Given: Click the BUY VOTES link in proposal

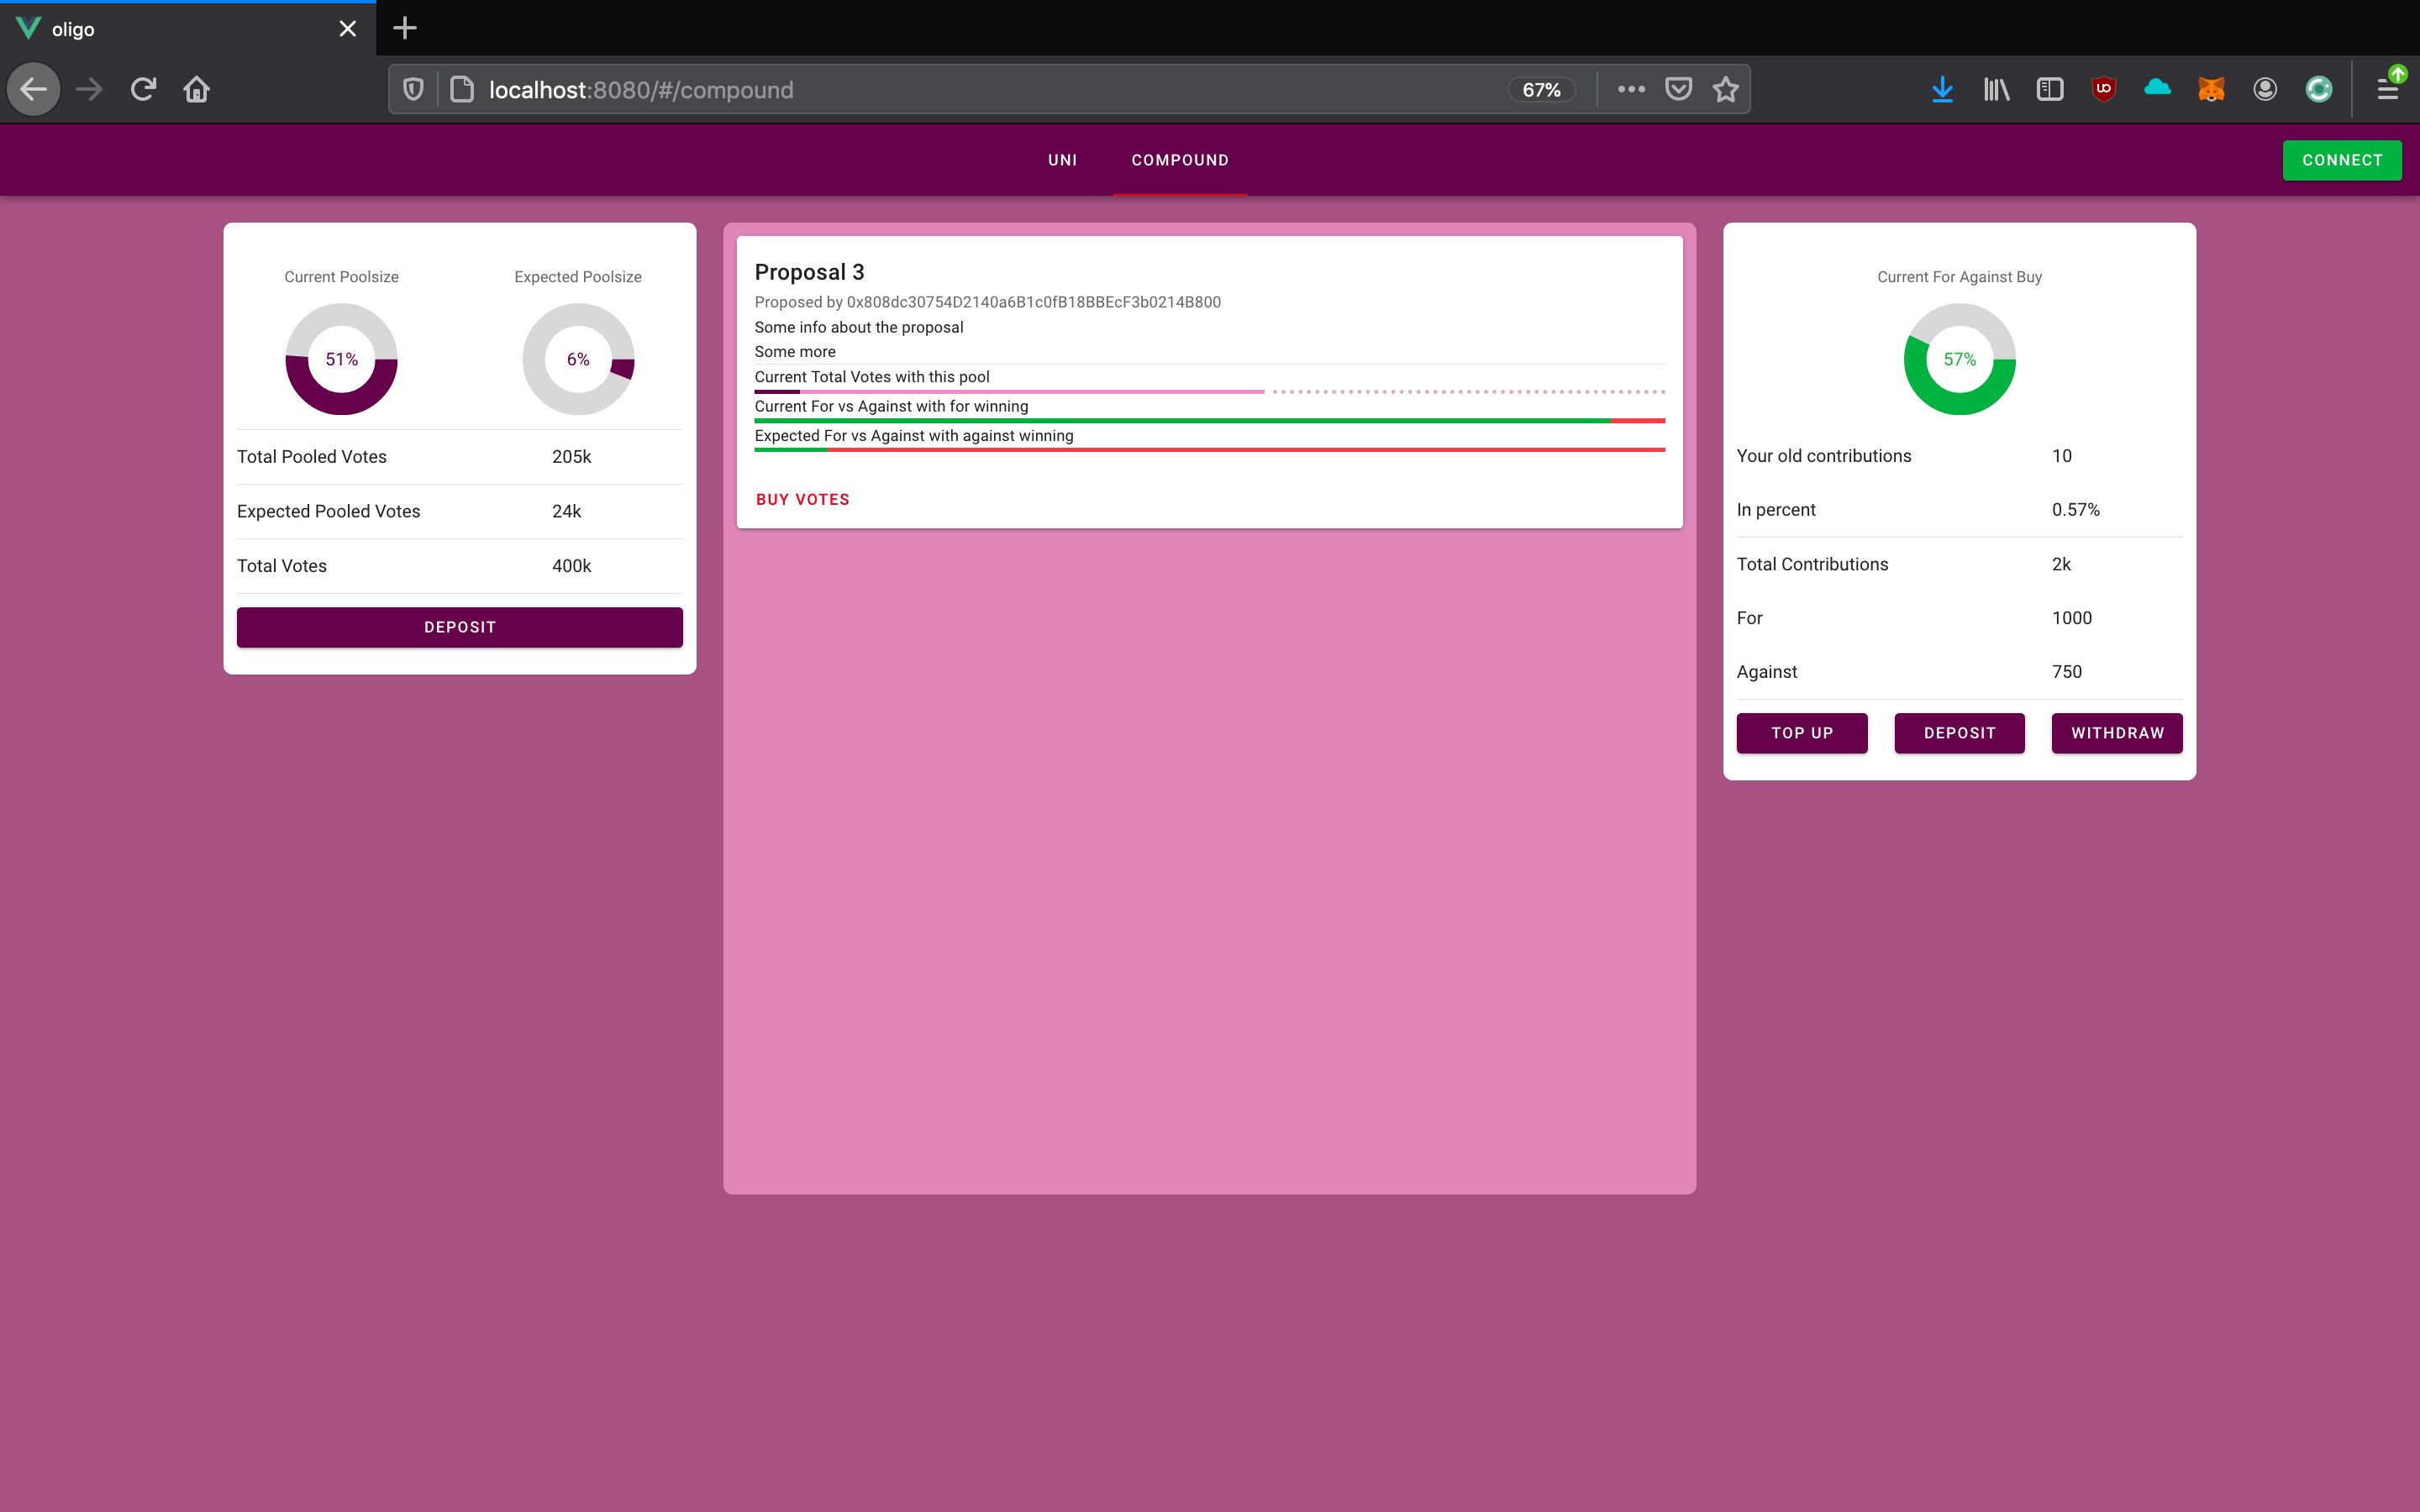Looking at the screenshot, I should click(803, 500).
